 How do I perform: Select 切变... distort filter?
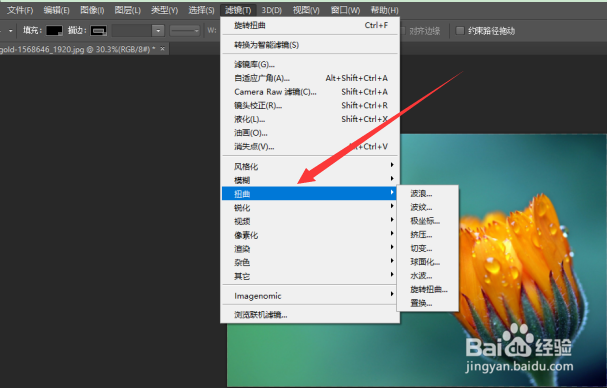428,249
